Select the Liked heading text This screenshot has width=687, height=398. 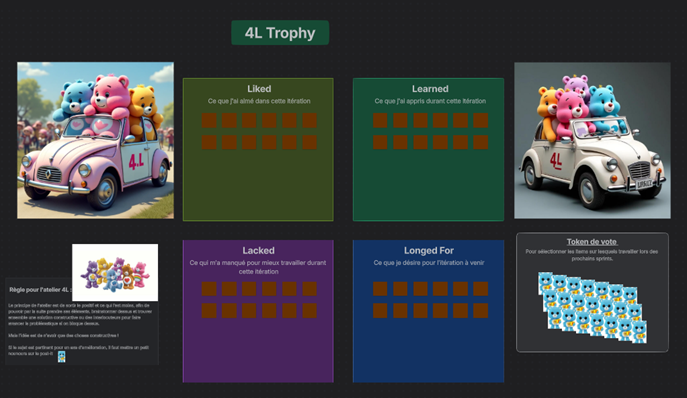259,89
